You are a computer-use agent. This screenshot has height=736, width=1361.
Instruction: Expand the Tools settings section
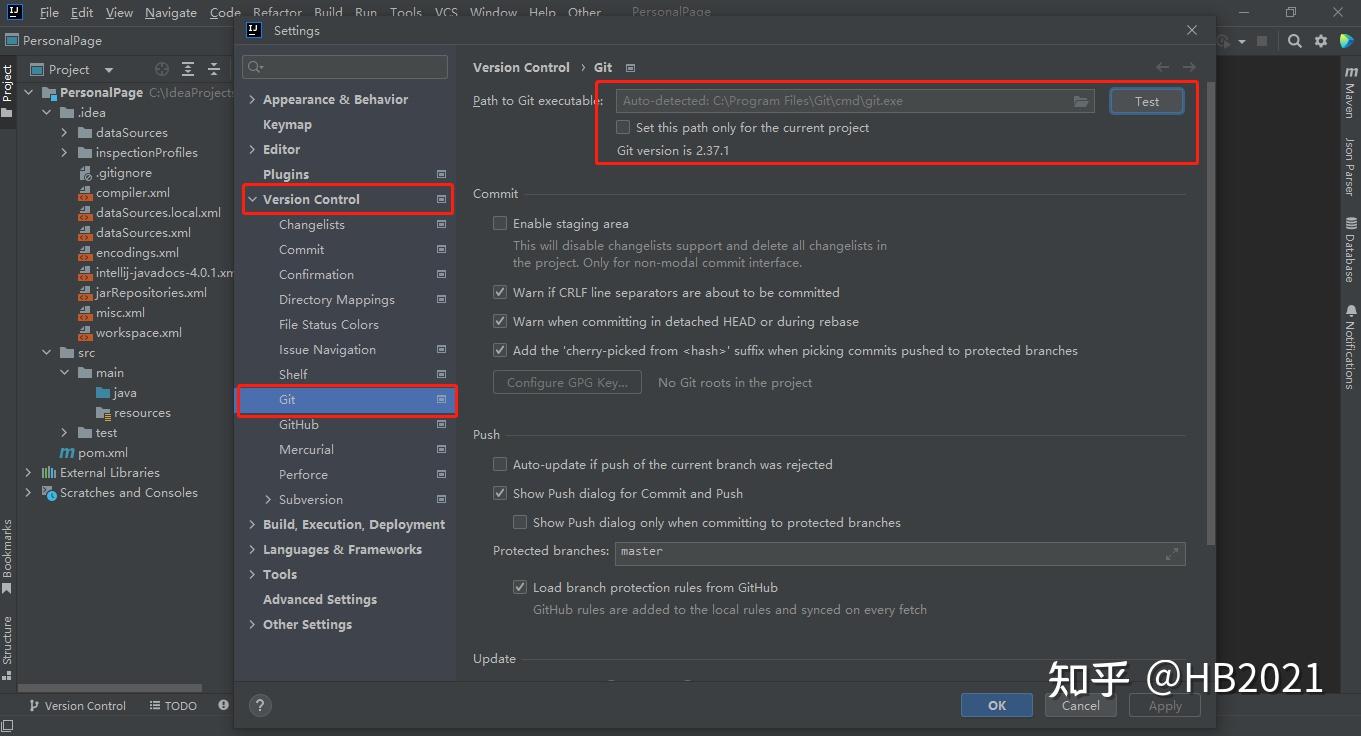click(252, 574)
